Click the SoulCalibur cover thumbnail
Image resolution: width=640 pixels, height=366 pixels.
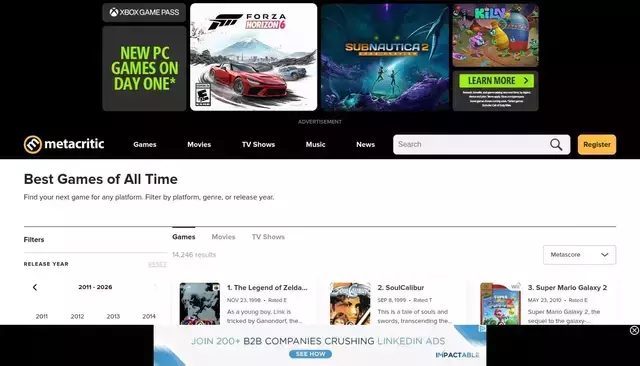(x=350, y=304)
